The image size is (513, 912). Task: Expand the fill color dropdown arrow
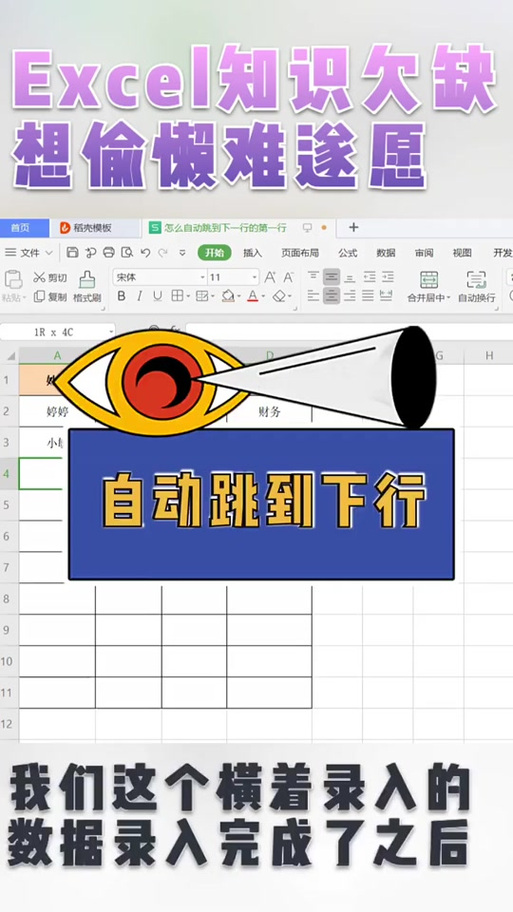238,297
